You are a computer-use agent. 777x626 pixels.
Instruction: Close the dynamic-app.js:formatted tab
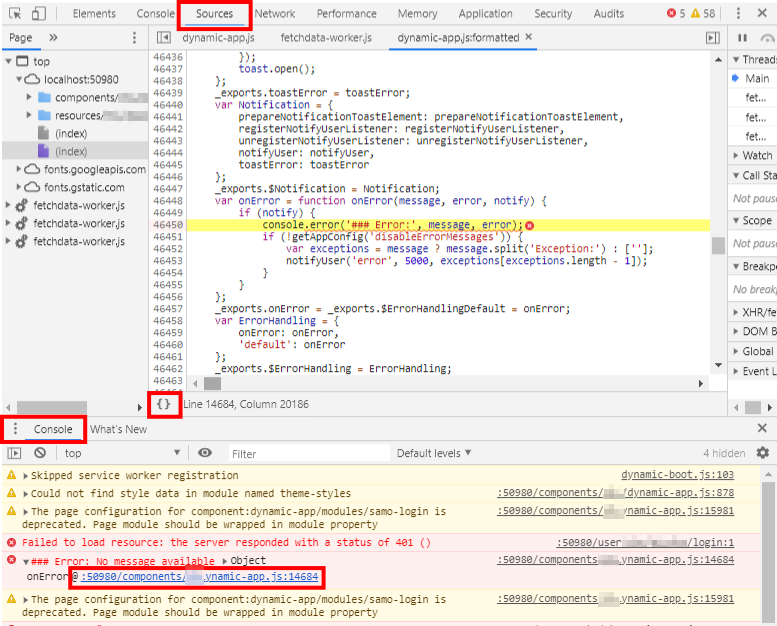(x=529, y=37)
